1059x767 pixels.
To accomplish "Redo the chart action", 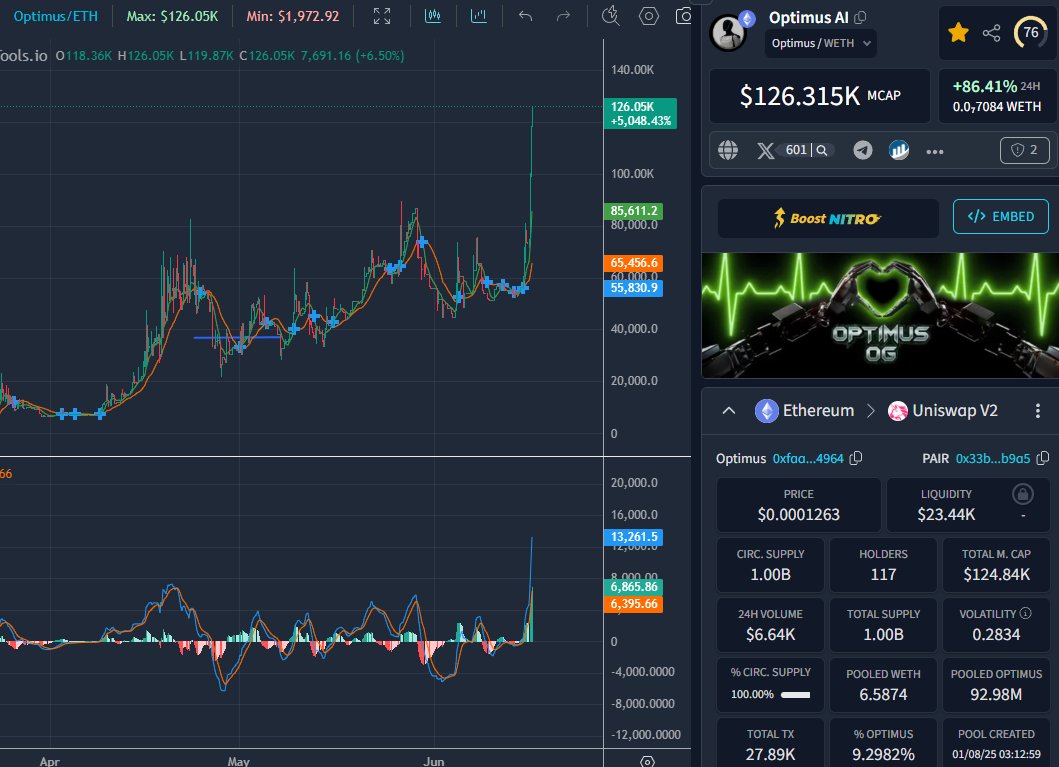I will 563,16.
